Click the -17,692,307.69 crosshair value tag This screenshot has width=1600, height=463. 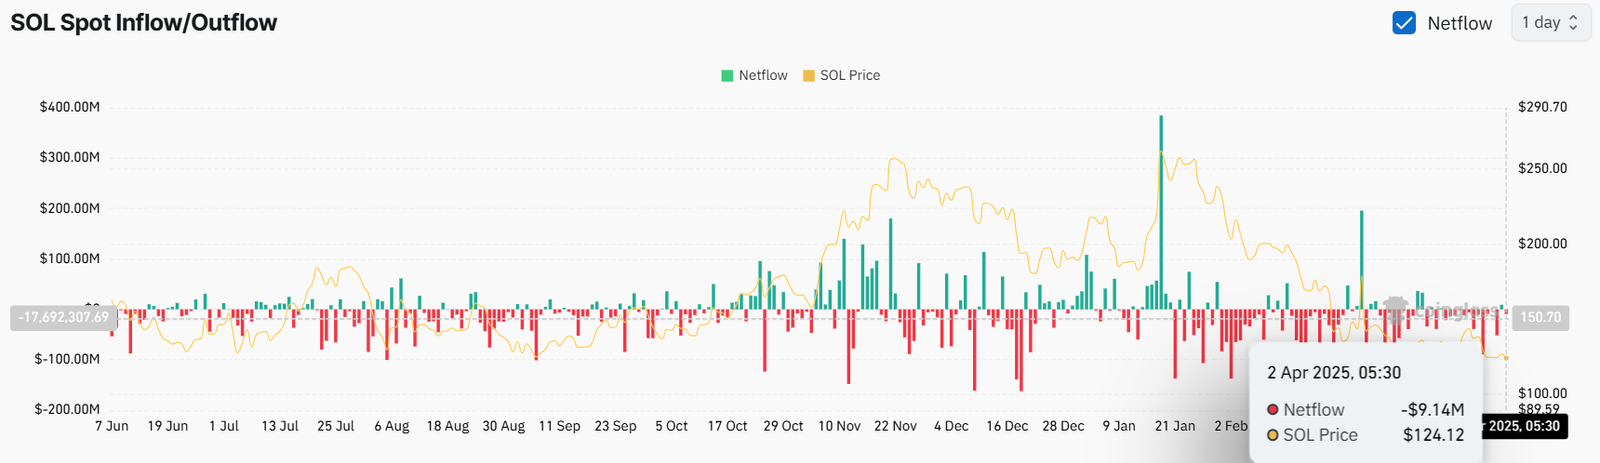[x=63, y=318]
